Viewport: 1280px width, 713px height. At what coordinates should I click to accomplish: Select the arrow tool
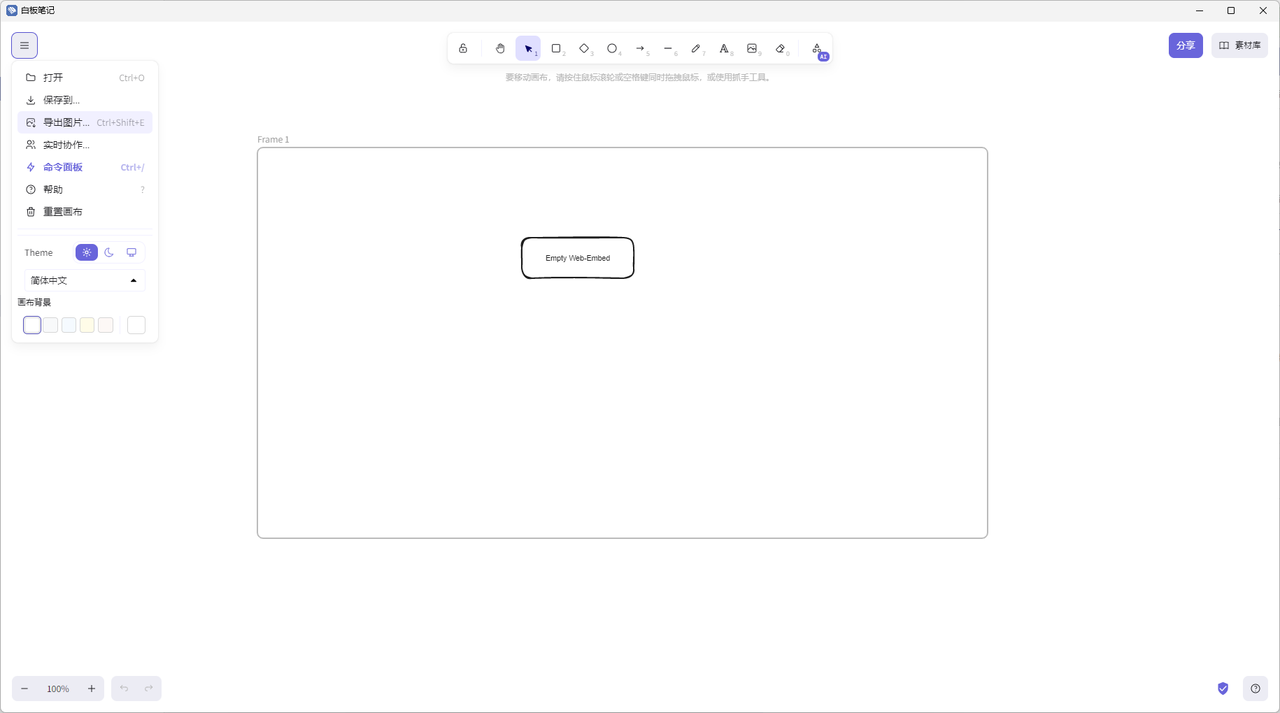[x=640, y=48]
